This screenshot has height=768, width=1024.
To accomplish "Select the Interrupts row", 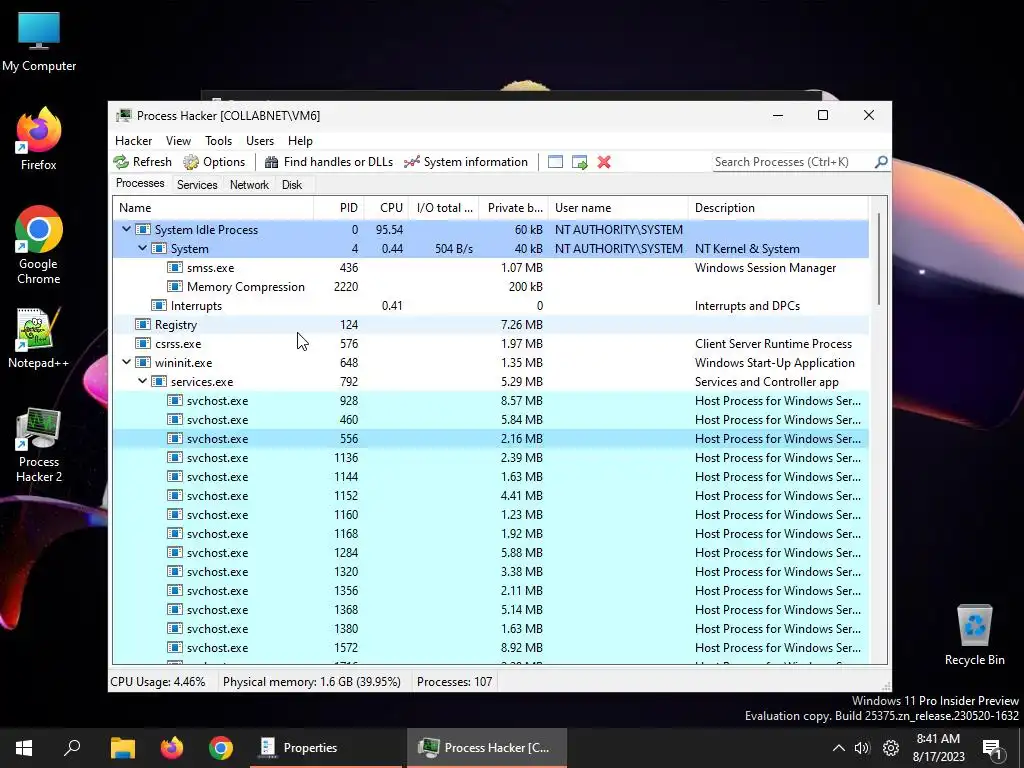I will 491,306.
